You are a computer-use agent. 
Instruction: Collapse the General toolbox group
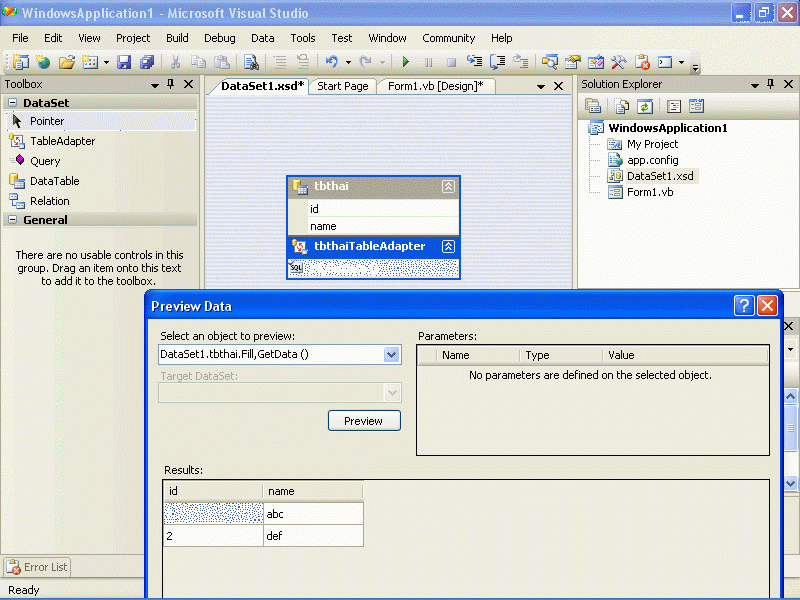click(13, 219)
